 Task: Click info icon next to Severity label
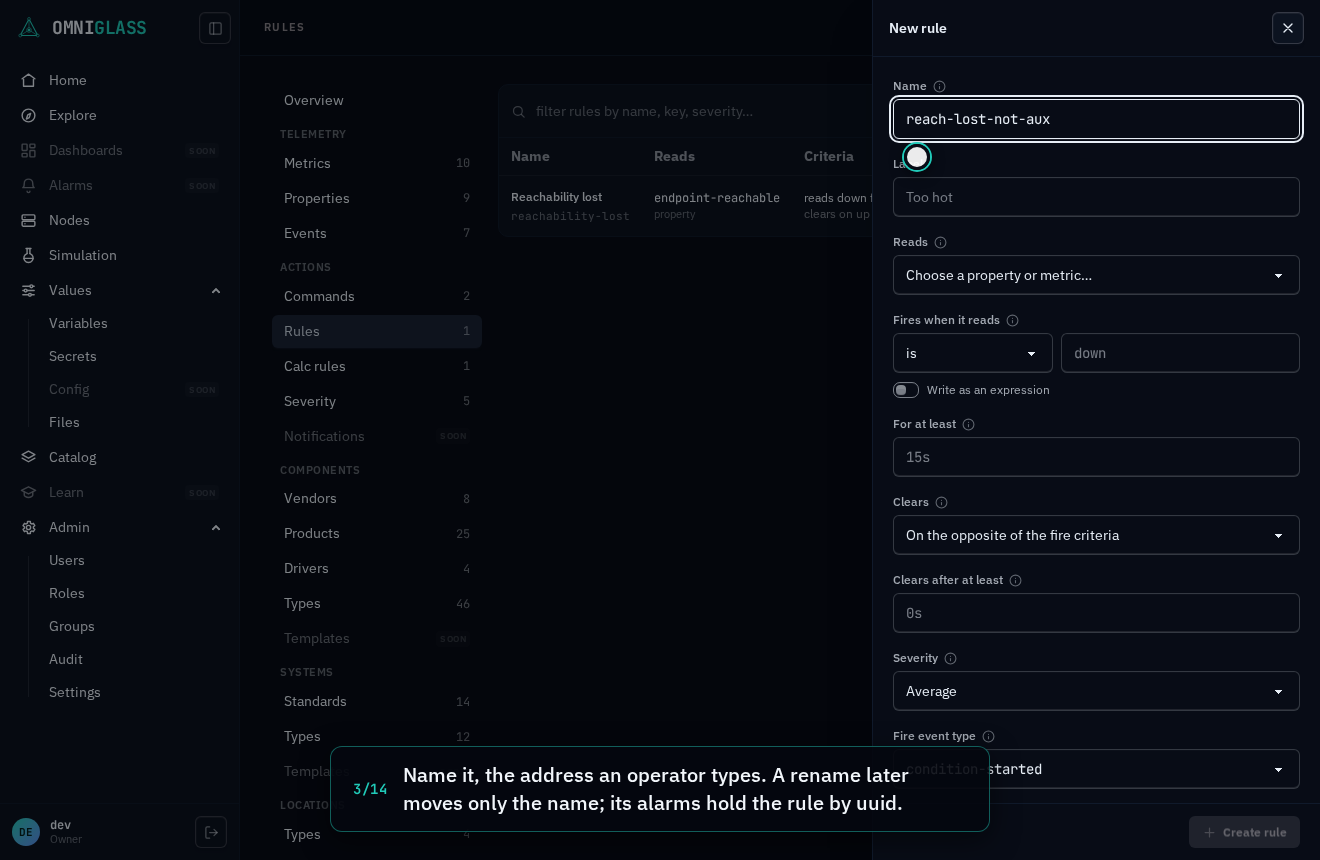[950, 658]
